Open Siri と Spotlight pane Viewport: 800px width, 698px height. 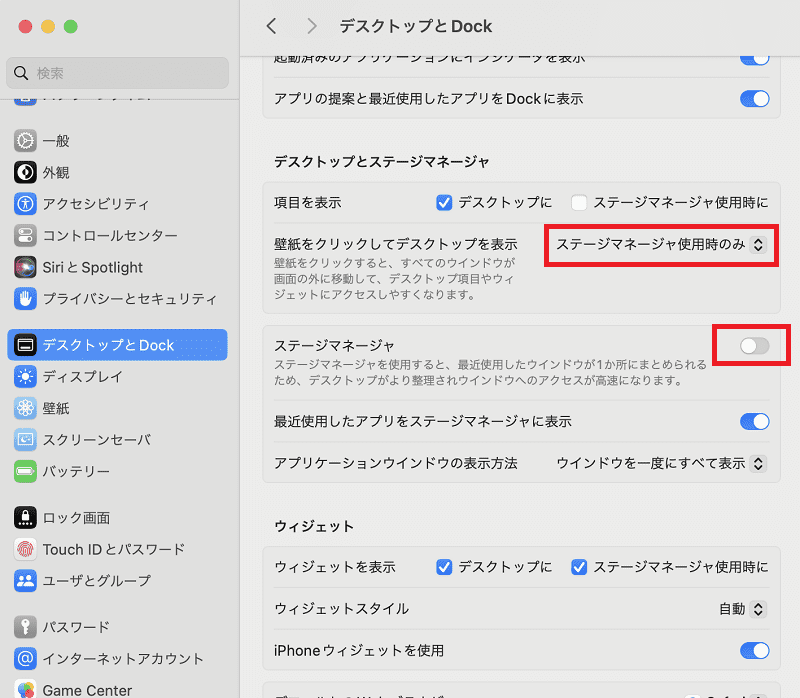click(117, 267)
